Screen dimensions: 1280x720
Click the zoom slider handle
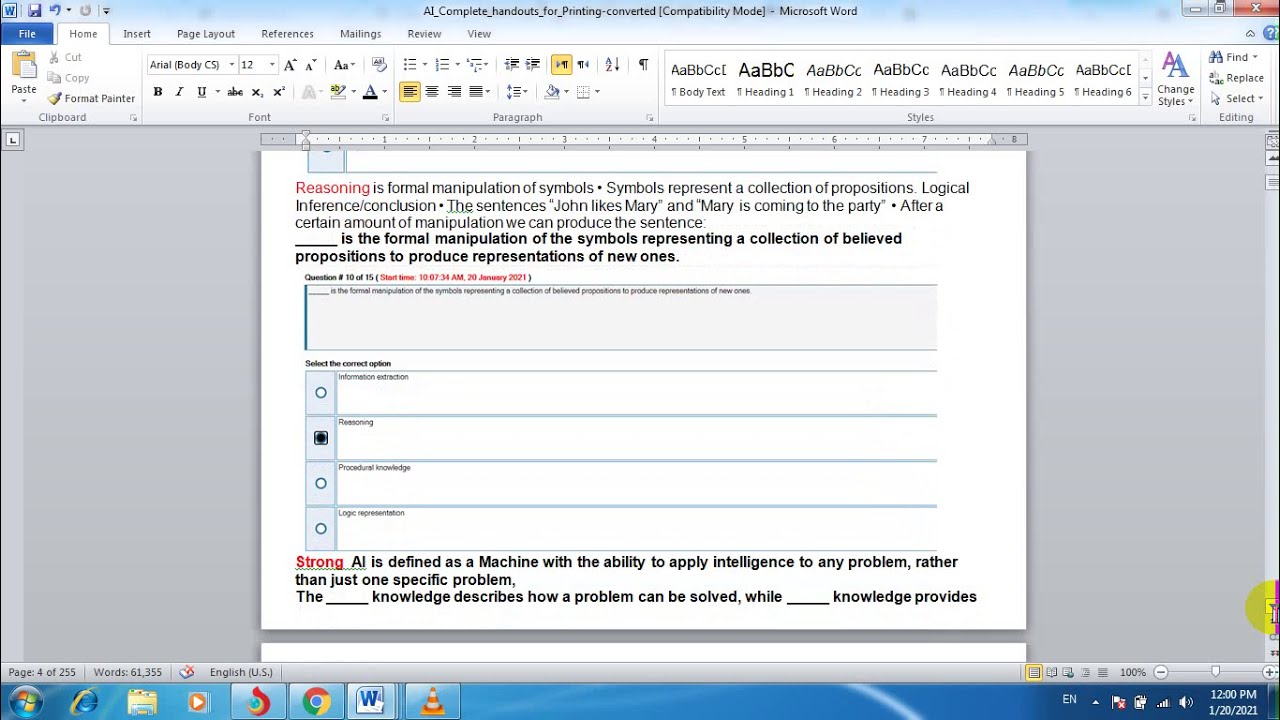point(1215,672)
